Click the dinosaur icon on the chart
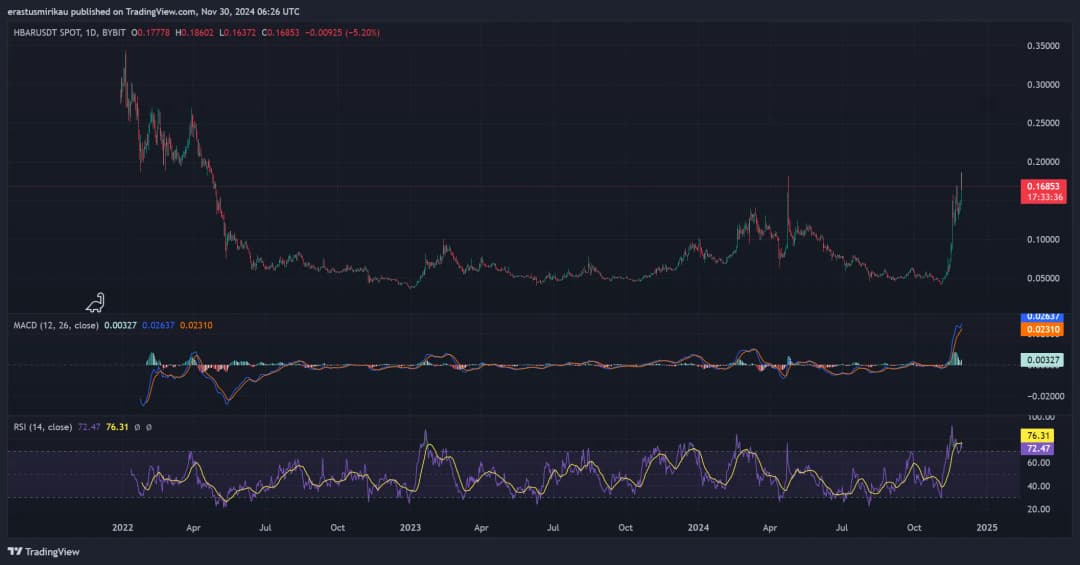 pos(96,302)
